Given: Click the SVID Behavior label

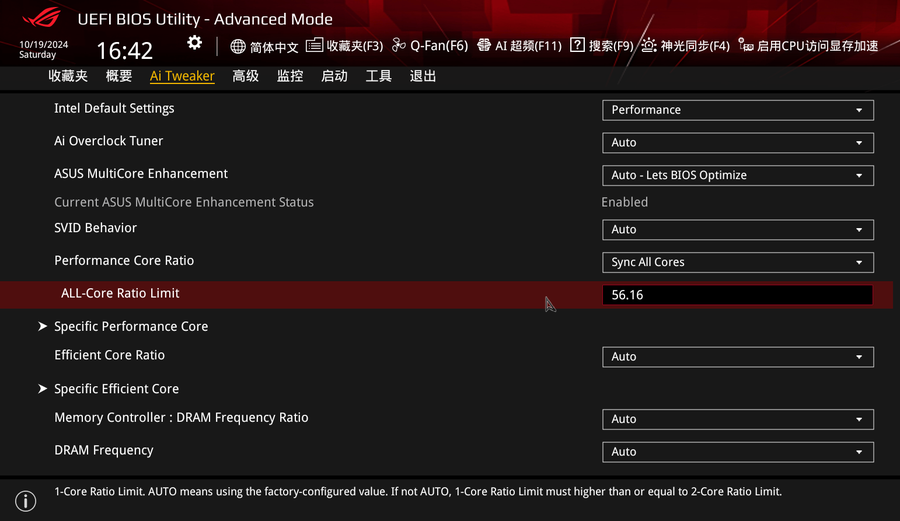Looking at the screenshot, I should [x=95, y=228].
